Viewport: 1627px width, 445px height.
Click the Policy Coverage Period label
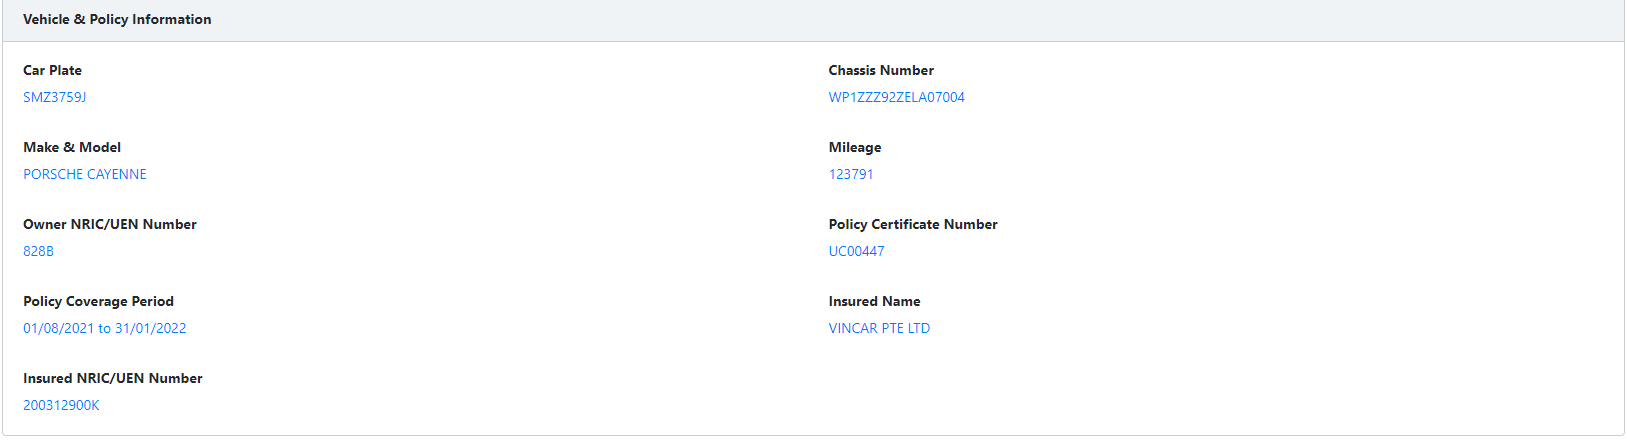coord(98,301)
